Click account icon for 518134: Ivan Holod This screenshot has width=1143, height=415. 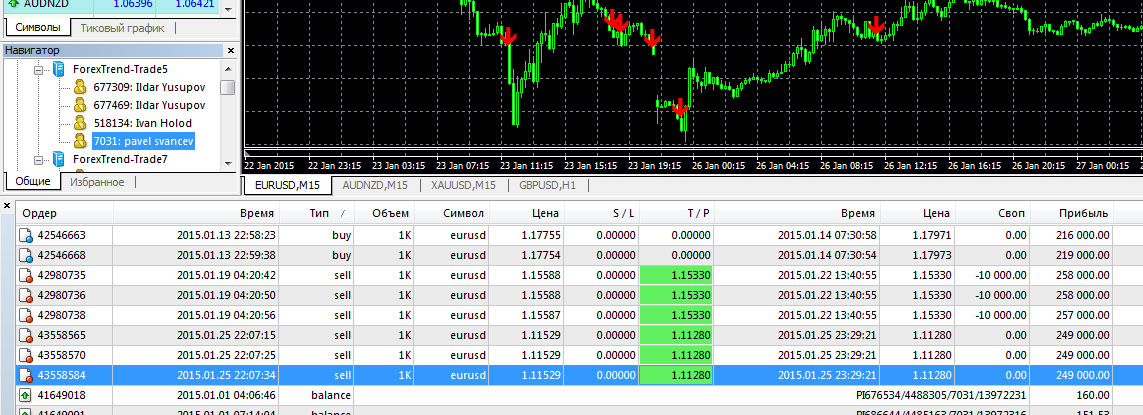click(x=80, y=123)
